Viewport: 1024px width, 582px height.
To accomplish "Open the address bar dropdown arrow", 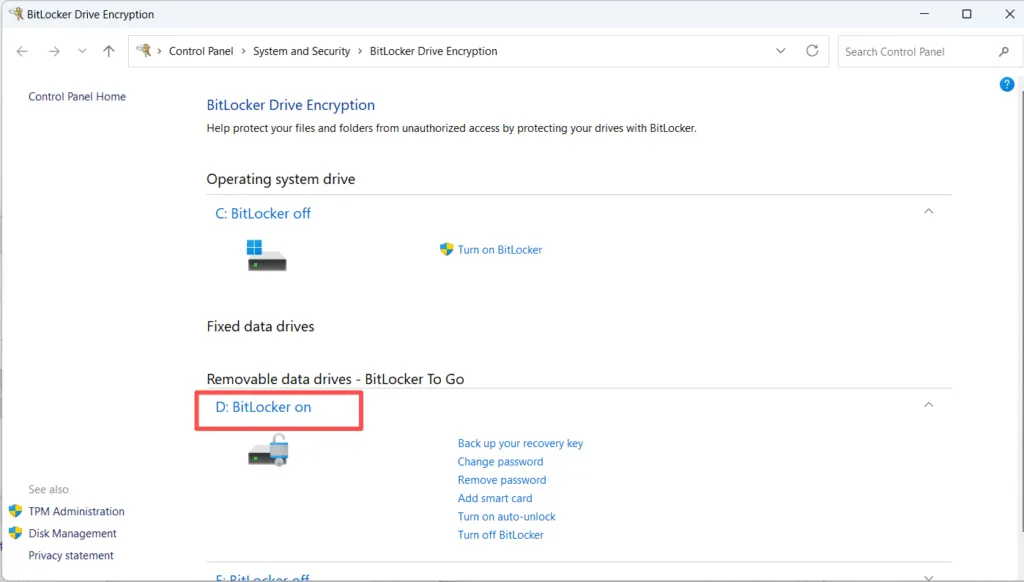I will (780, 50).
